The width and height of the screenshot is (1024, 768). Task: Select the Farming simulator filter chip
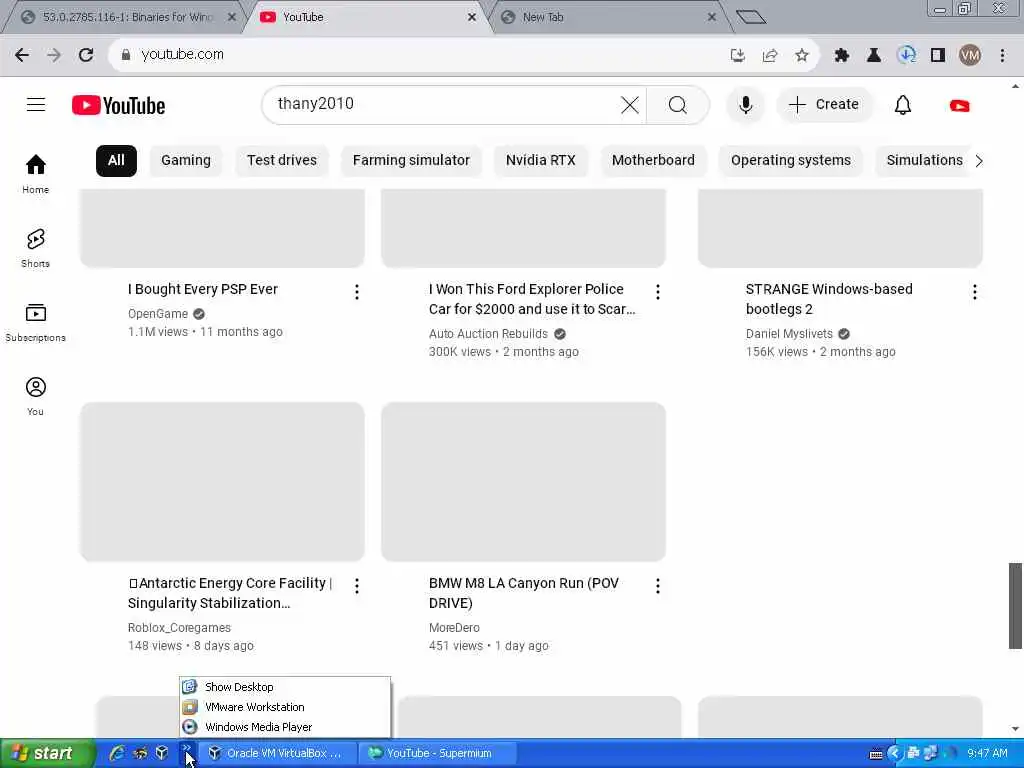[411, 161]
